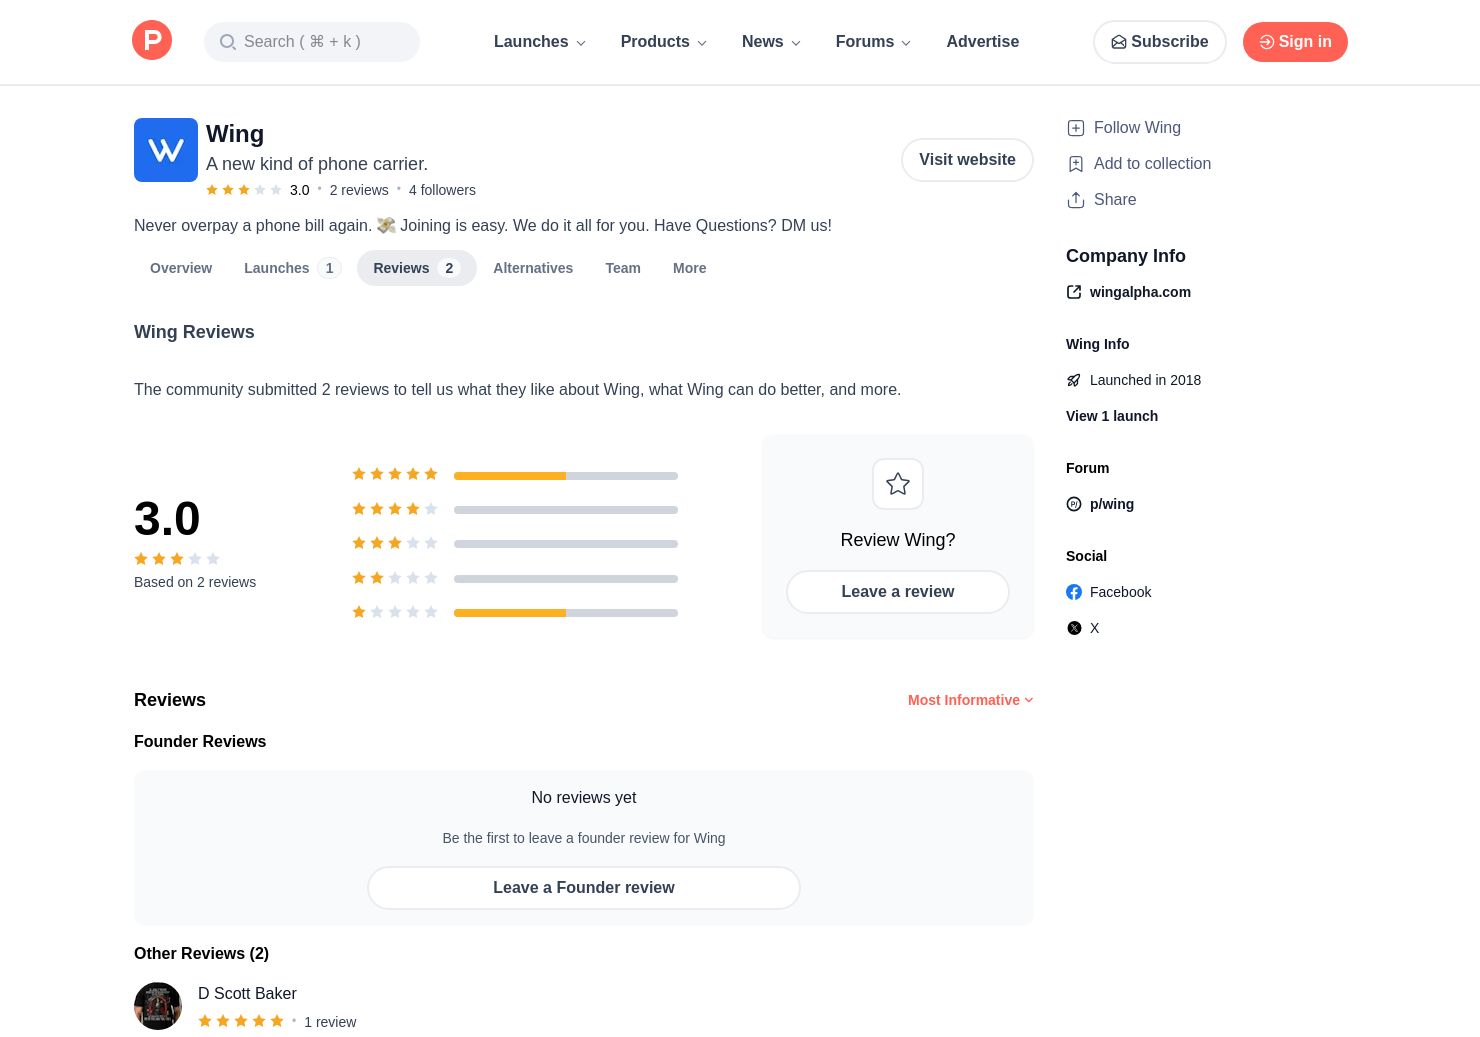1480x1037 pixels.
Task: Click the Share upload icon
Action: click(1076, 200)
